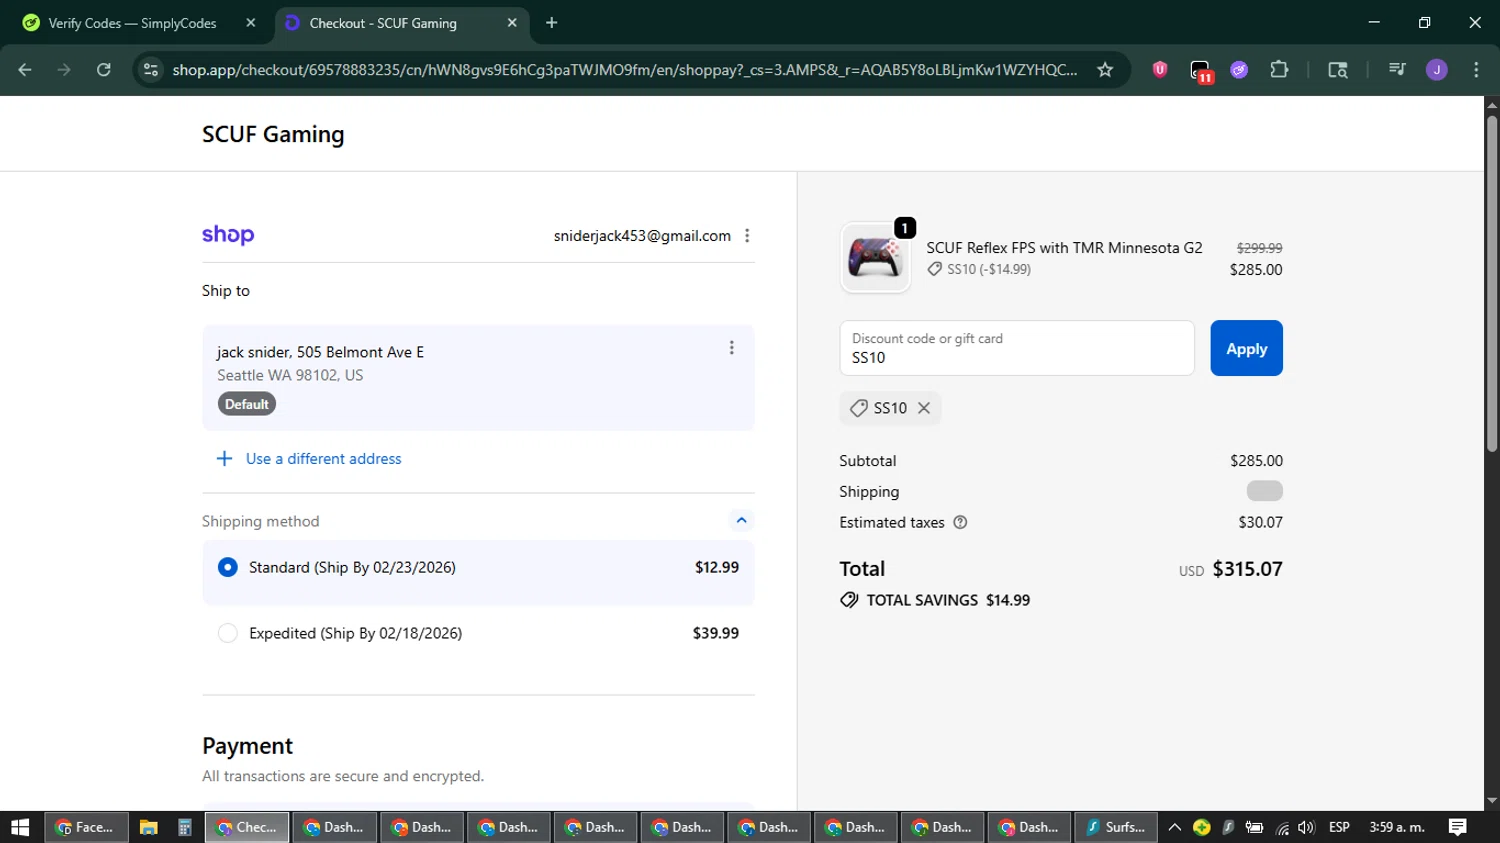Click the SCUF controller product thumbnail
The width and height of the screenshot is (1500, 843).
point(875,258)
